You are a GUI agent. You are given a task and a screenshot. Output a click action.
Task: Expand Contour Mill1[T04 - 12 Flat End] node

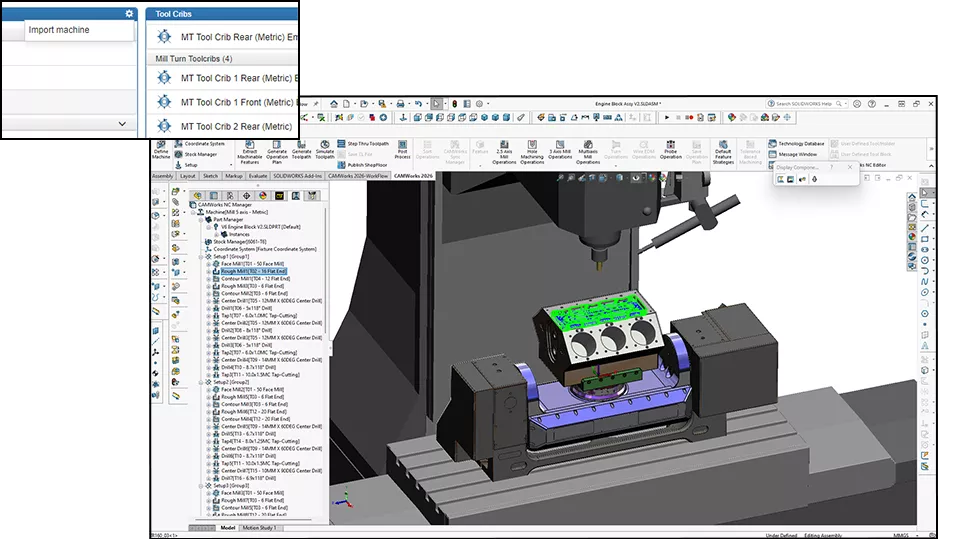click(x=209, y=279)
